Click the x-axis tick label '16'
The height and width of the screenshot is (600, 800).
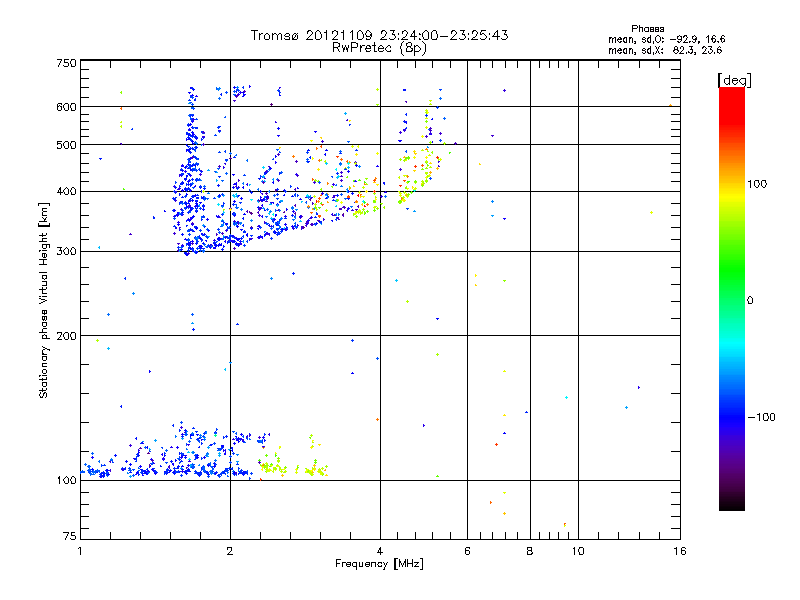pyautogui.click(x=680, y=551)
